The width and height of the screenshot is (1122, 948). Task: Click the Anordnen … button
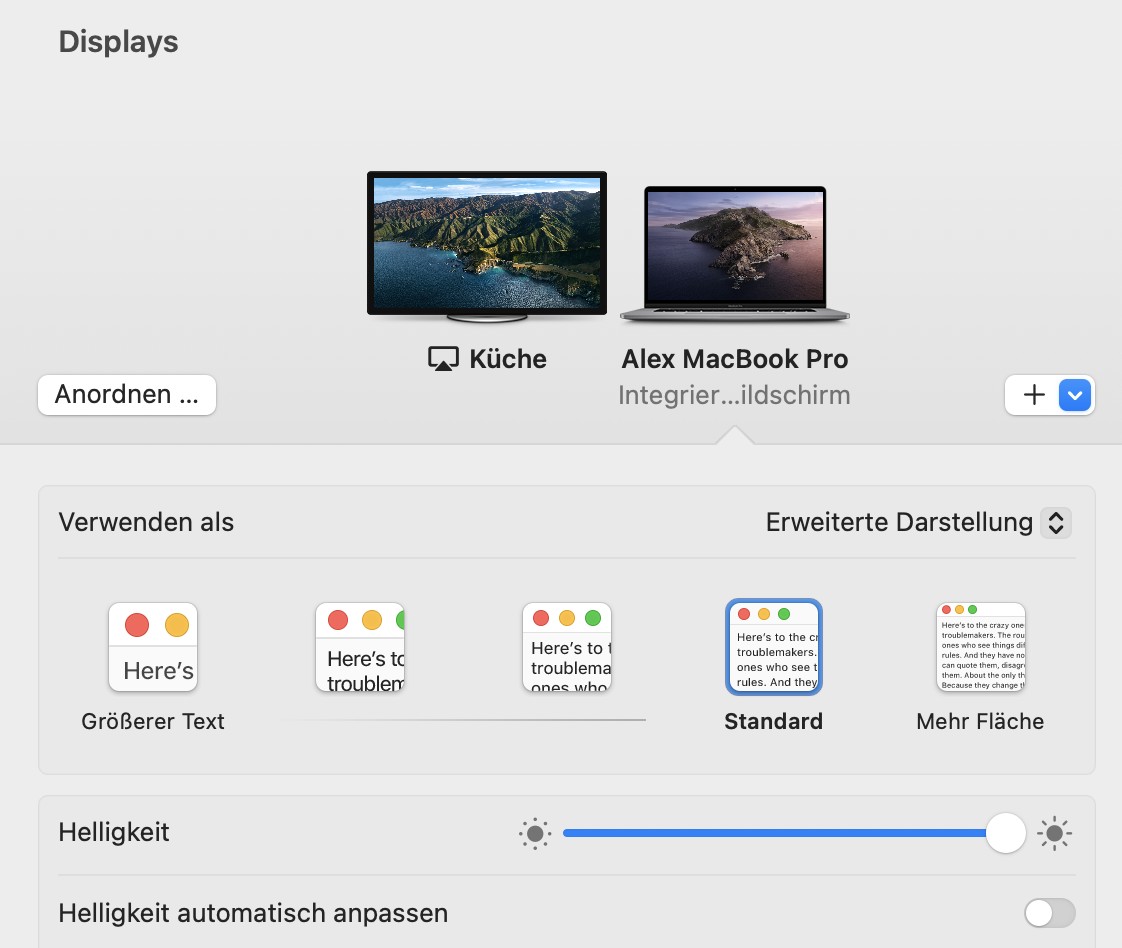coord(127,394)
